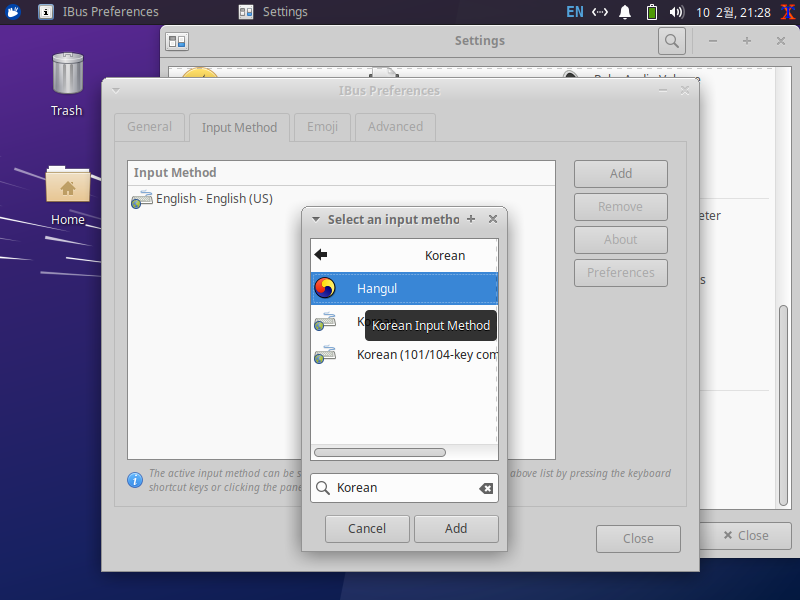
Task: Move Settings window vertical scrollbar
Action: (783, 406)
